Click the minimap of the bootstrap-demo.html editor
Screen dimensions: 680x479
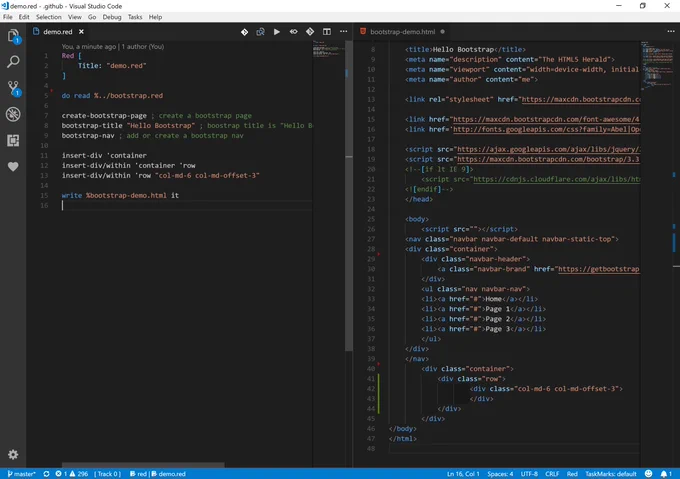tap(656, 65)
